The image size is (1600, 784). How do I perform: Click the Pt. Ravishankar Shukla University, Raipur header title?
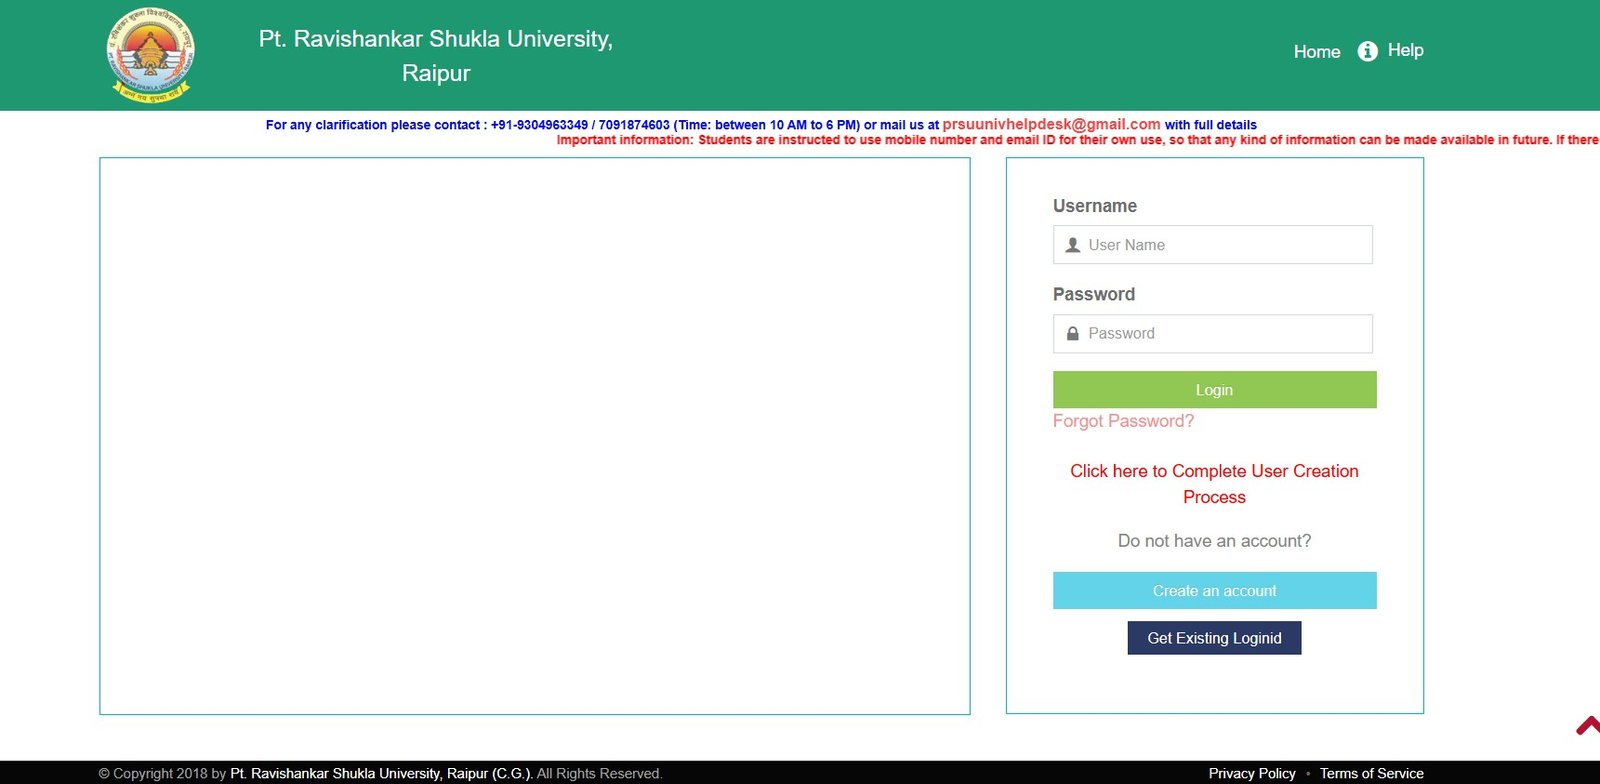click(436, 56)
